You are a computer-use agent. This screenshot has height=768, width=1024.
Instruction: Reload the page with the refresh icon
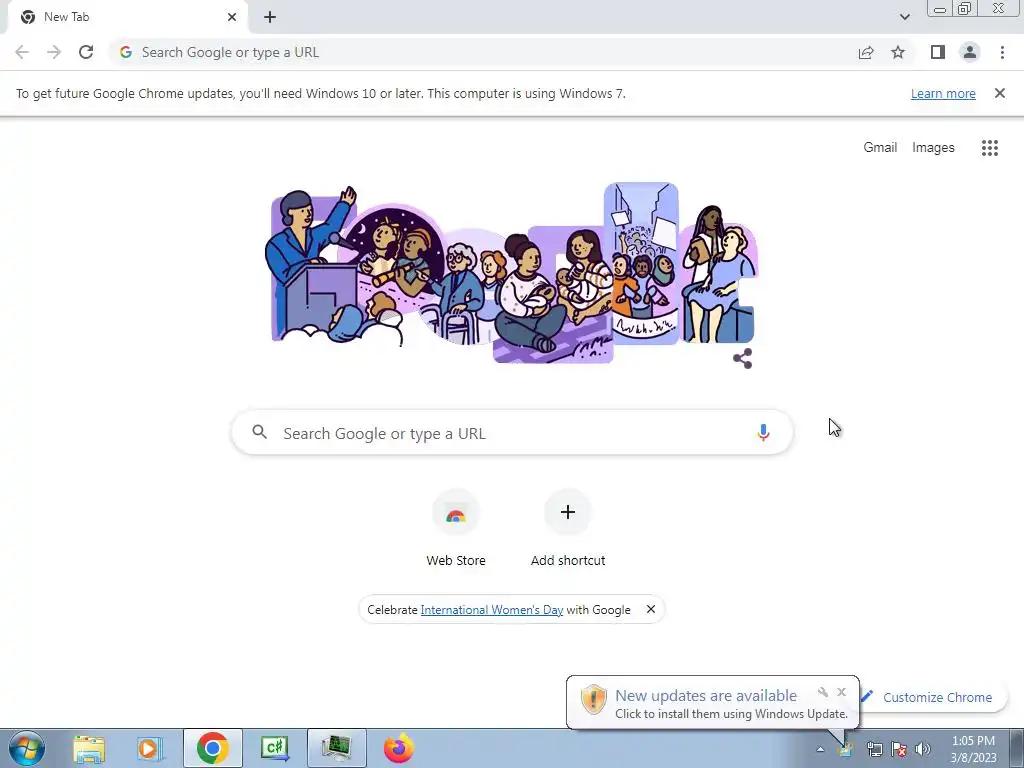86,52
